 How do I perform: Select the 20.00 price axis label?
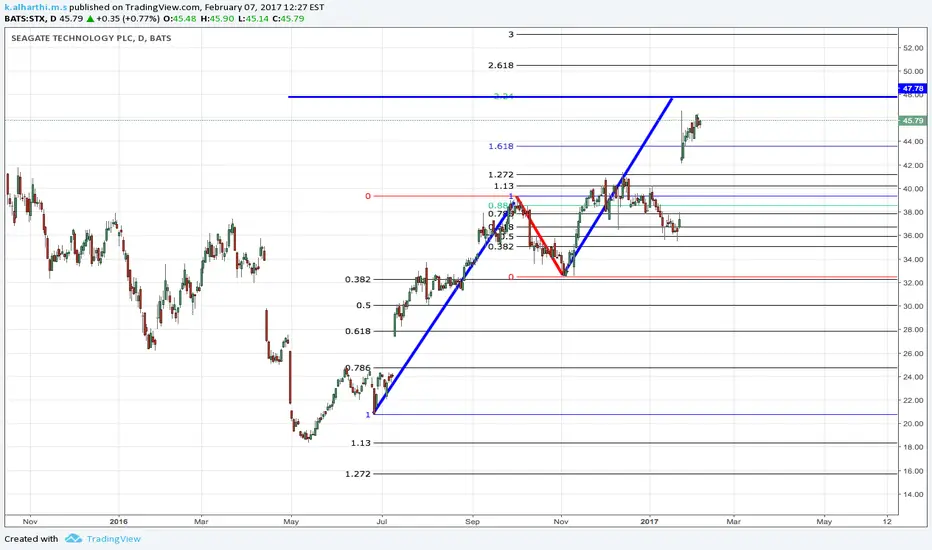tap(914, 424)
